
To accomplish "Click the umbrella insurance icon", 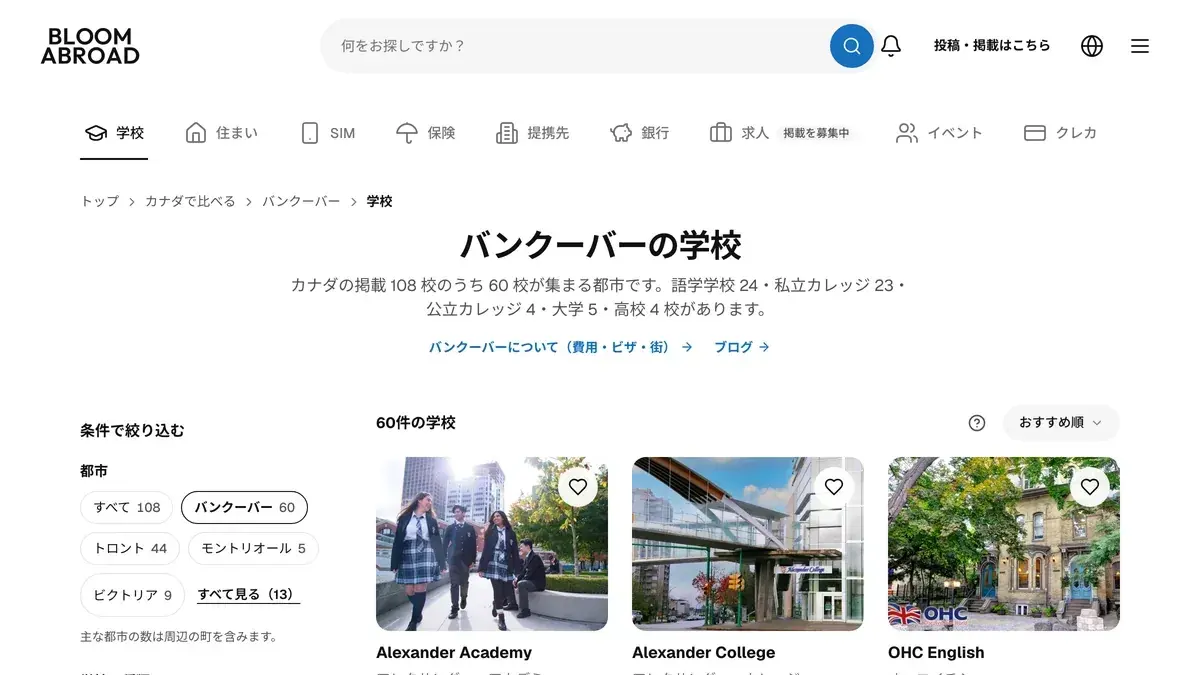I will coord(407,133).
